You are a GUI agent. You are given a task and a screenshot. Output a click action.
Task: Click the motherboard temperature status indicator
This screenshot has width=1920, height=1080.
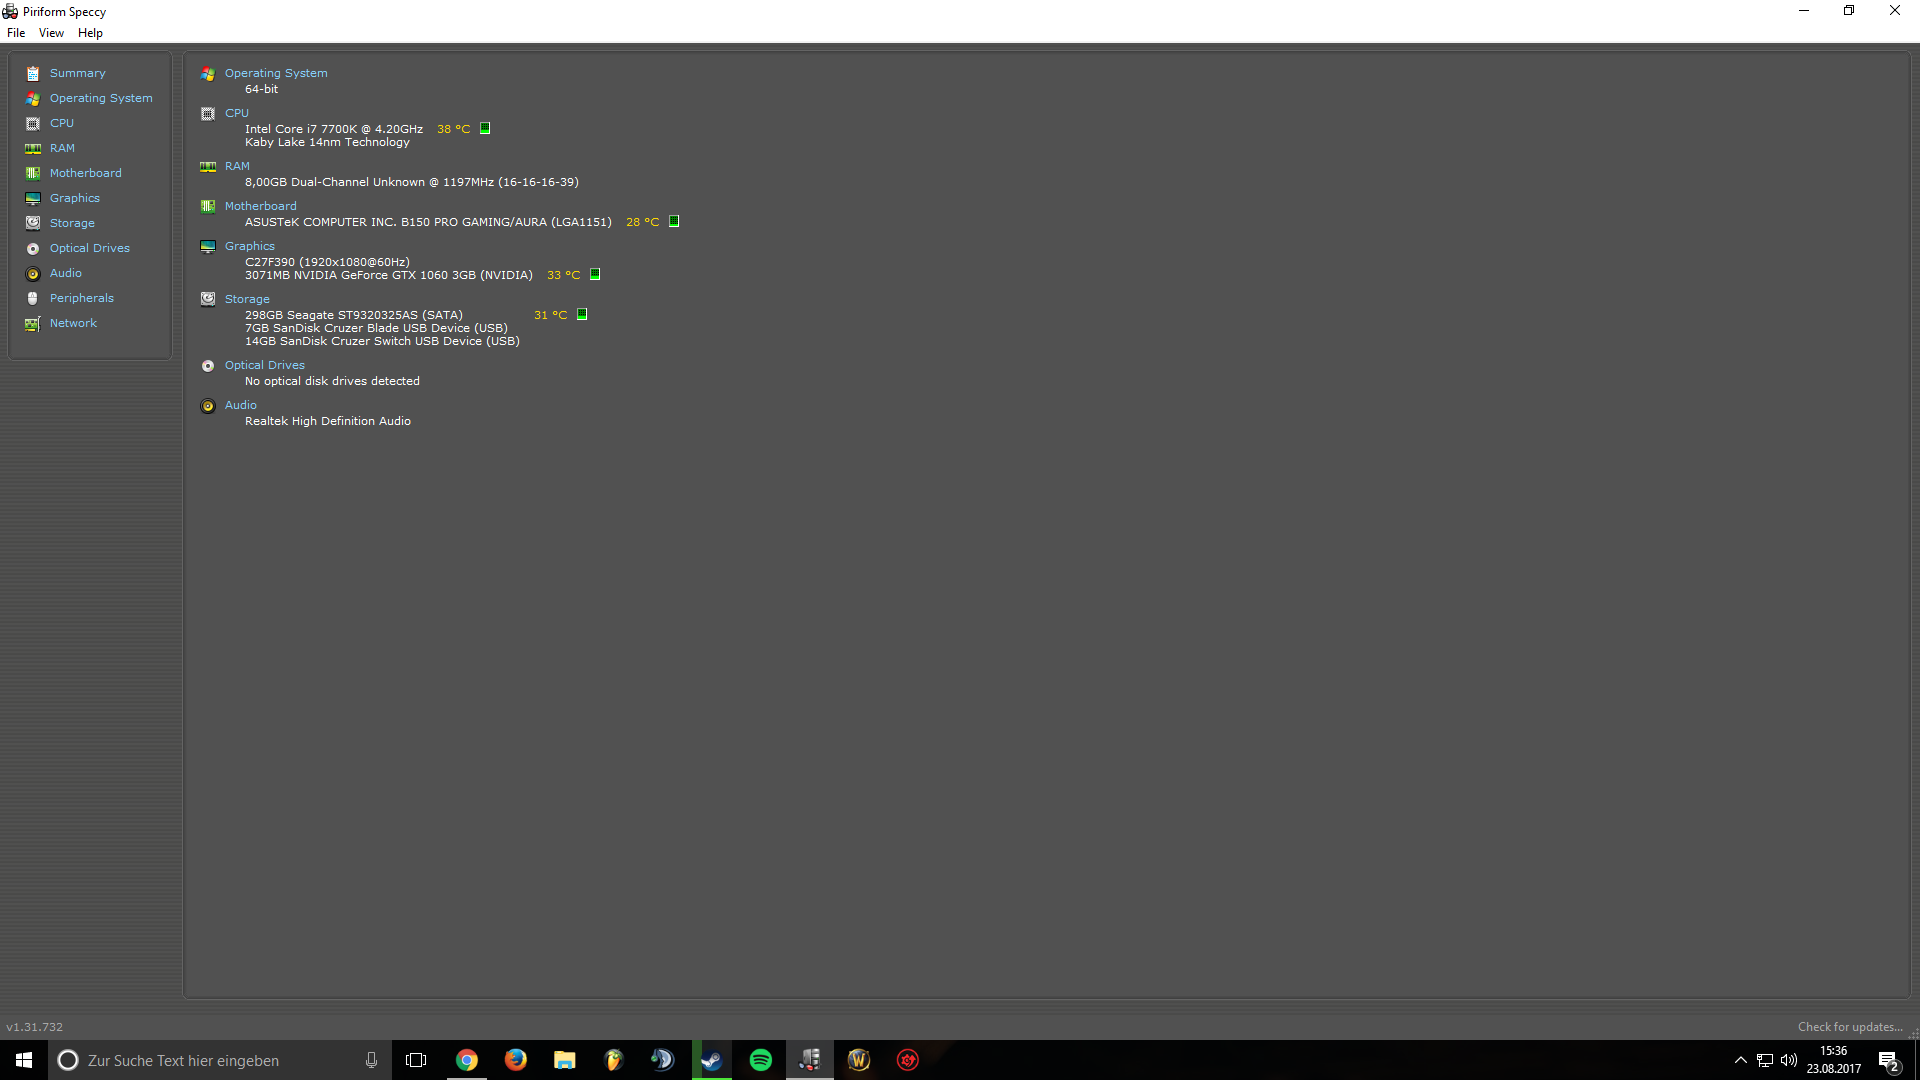pyautogui.click(x=674, y=221)
